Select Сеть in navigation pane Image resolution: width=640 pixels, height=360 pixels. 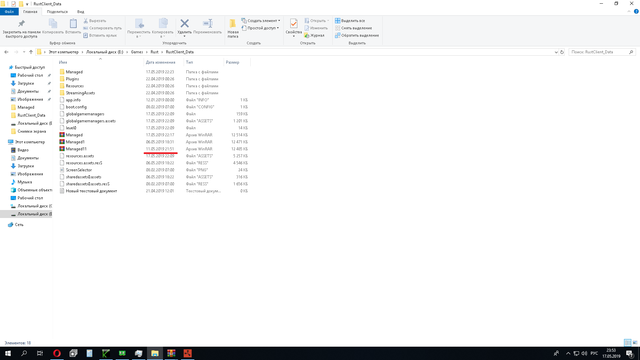(19, 225)
